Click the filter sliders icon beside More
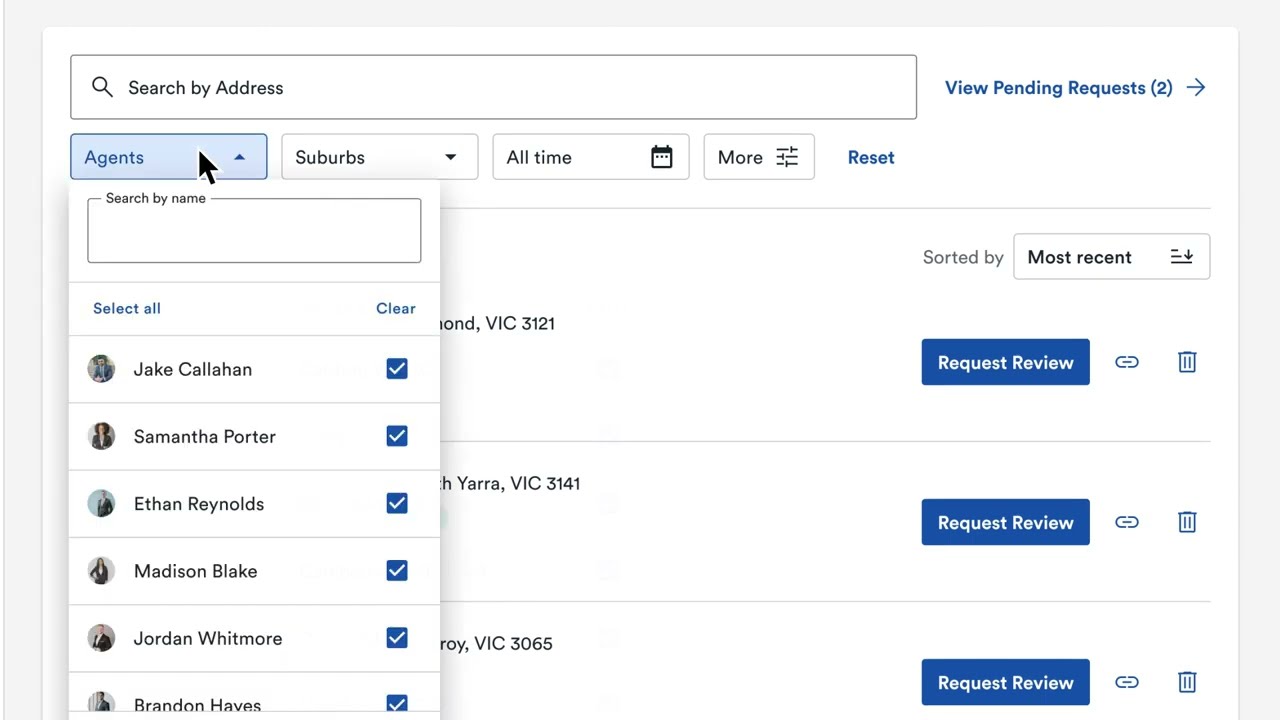Screen dimensions: 1280x720 (787, 157)
